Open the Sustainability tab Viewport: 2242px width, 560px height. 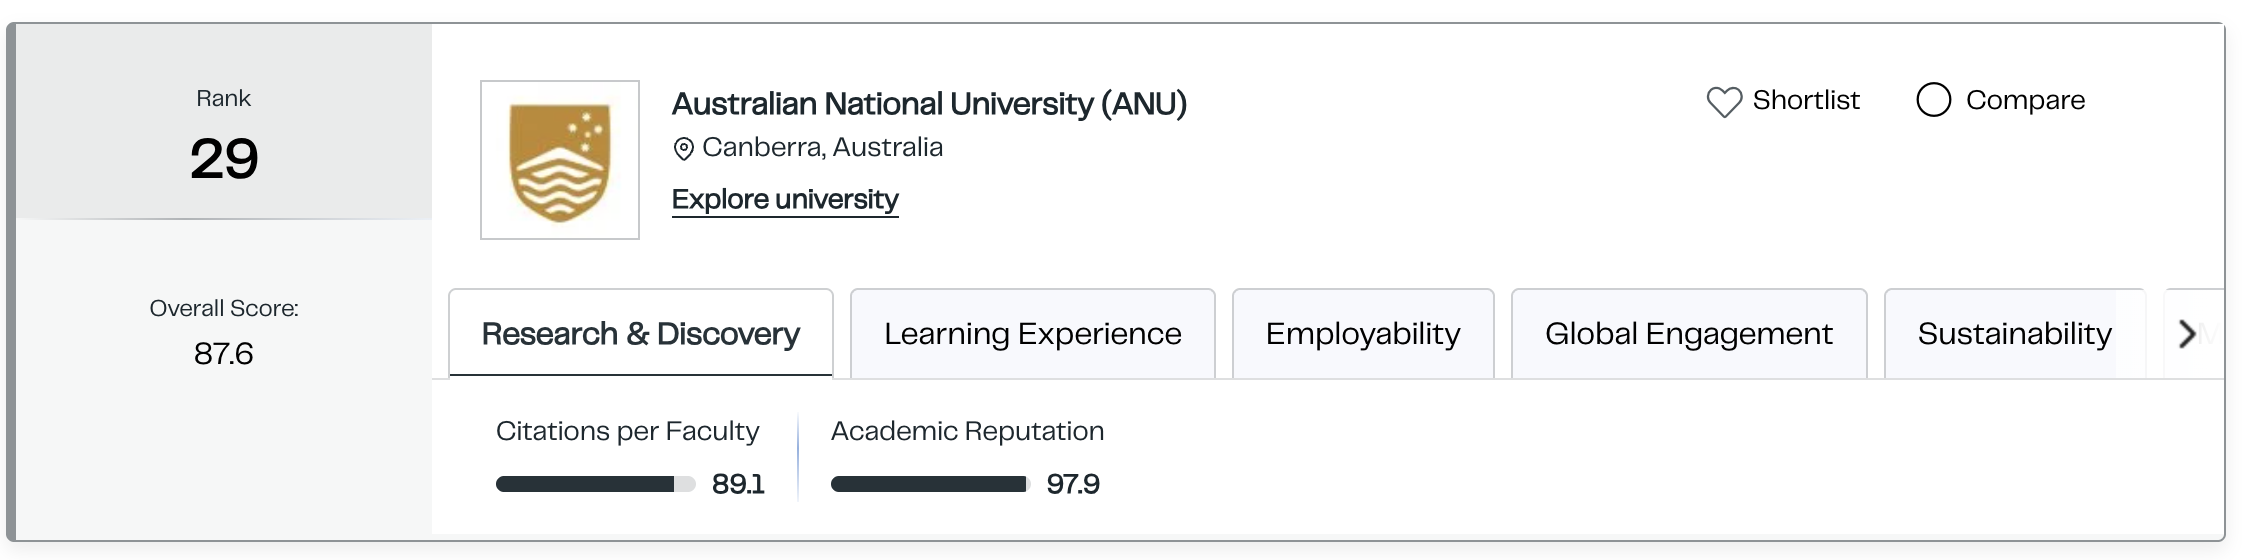click(x=2015, y=334)
